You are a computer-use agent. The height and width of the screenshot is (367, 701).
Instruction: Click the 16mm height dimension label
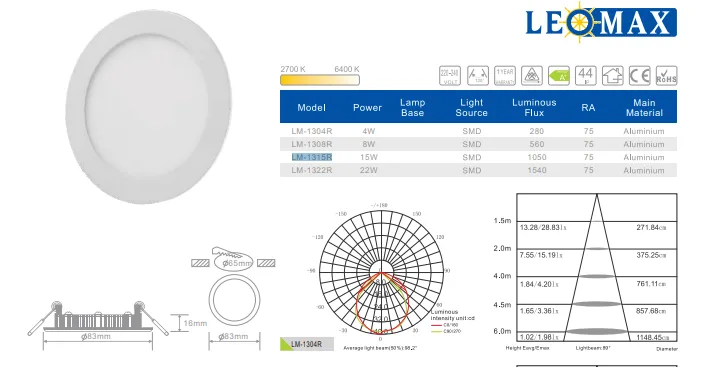point(195,323)
